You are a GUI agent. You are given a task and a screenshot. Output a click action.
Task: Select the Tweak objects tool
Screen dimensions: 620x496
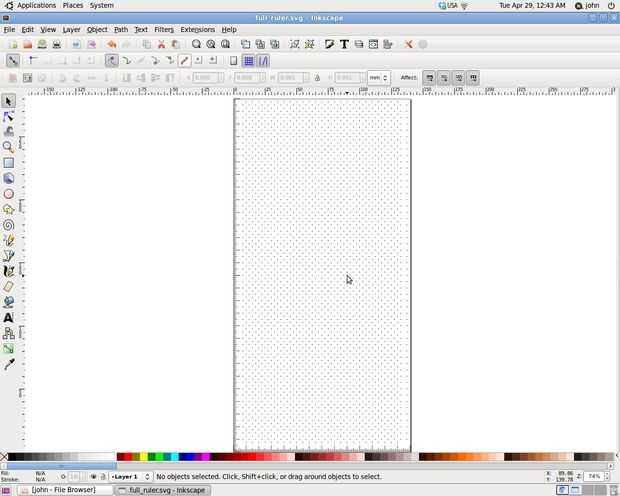click(9, 132)
